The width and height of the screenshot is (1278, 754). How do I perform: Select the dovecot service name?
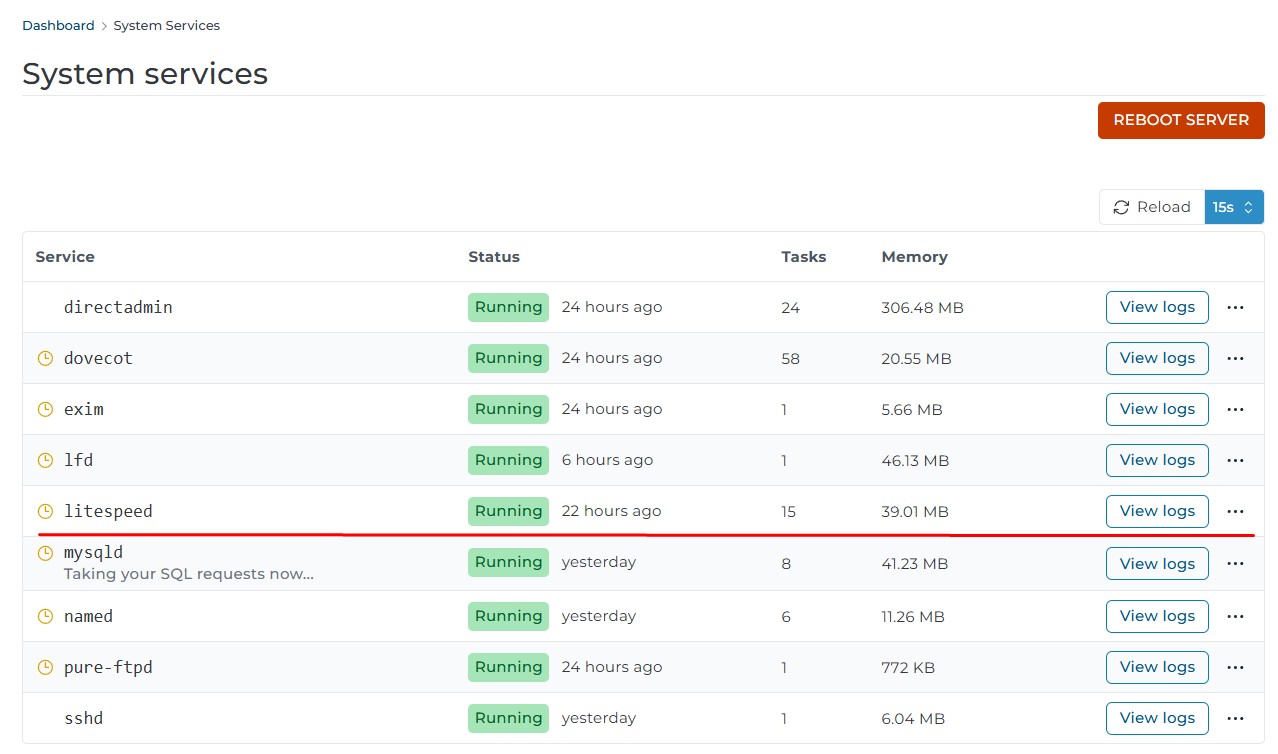(98, 358)
